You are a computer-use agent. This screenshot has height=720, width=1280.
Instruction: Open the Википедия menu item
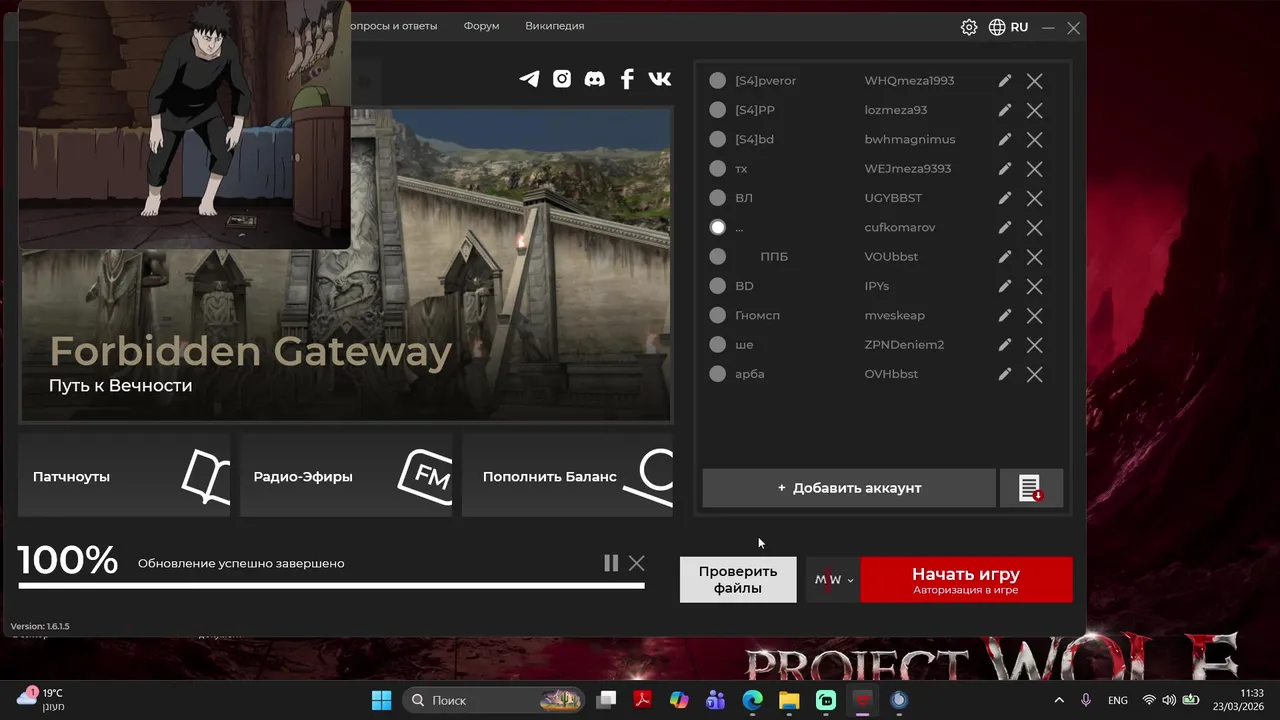point(554,26)
